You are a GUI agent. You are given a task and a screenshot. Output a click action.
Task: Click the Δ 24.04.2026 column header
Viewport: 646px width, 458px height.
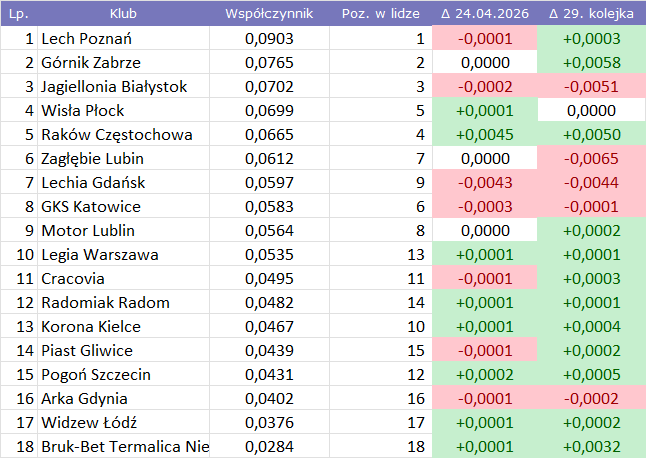pyautogui.click(x=484, y=15)
